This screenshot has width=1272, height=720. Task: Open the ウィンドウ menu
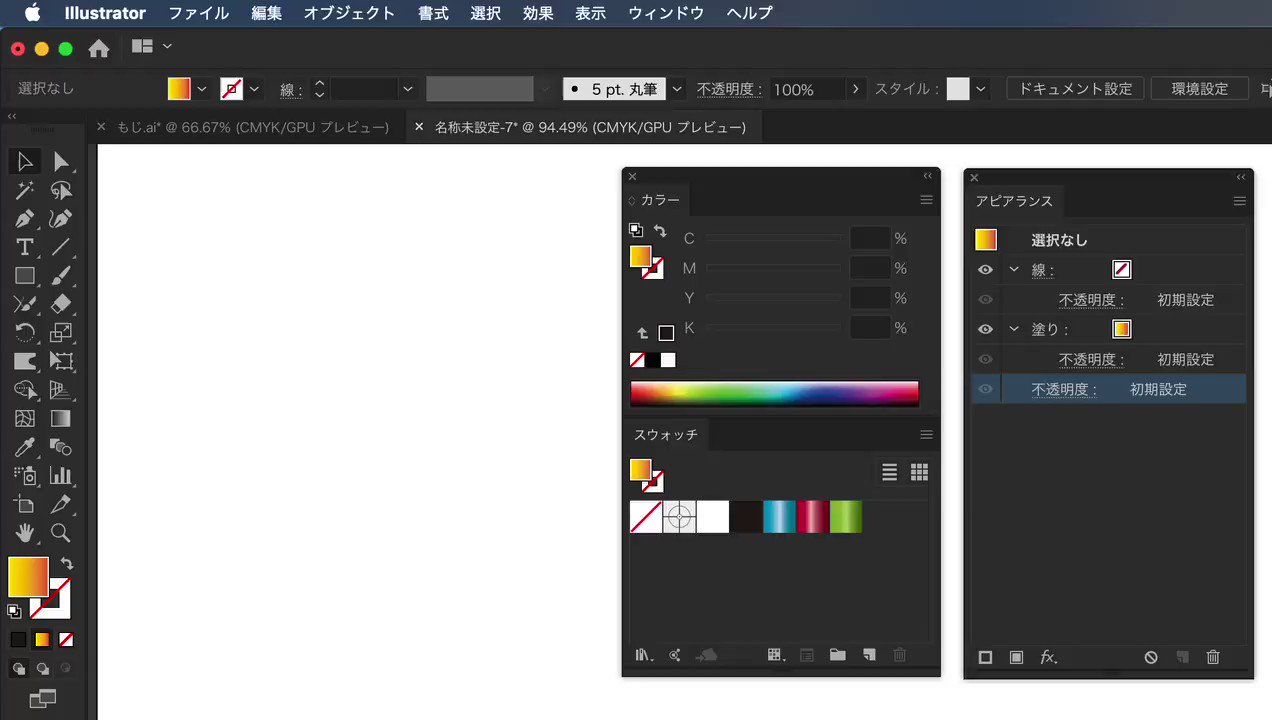pyautogui.click(x=666, y=13)
